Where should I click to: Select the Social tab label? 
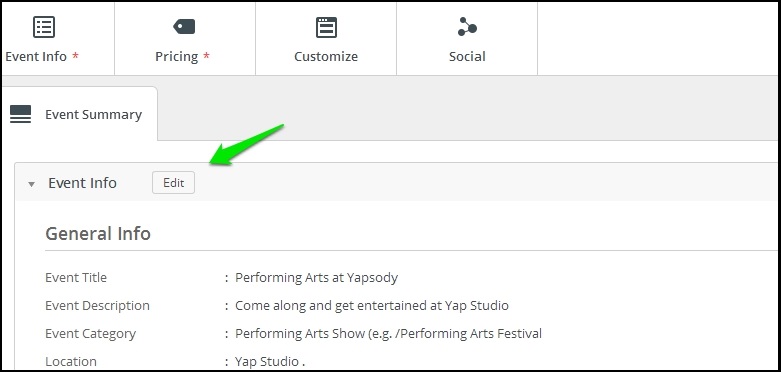(x=467, y=57)
